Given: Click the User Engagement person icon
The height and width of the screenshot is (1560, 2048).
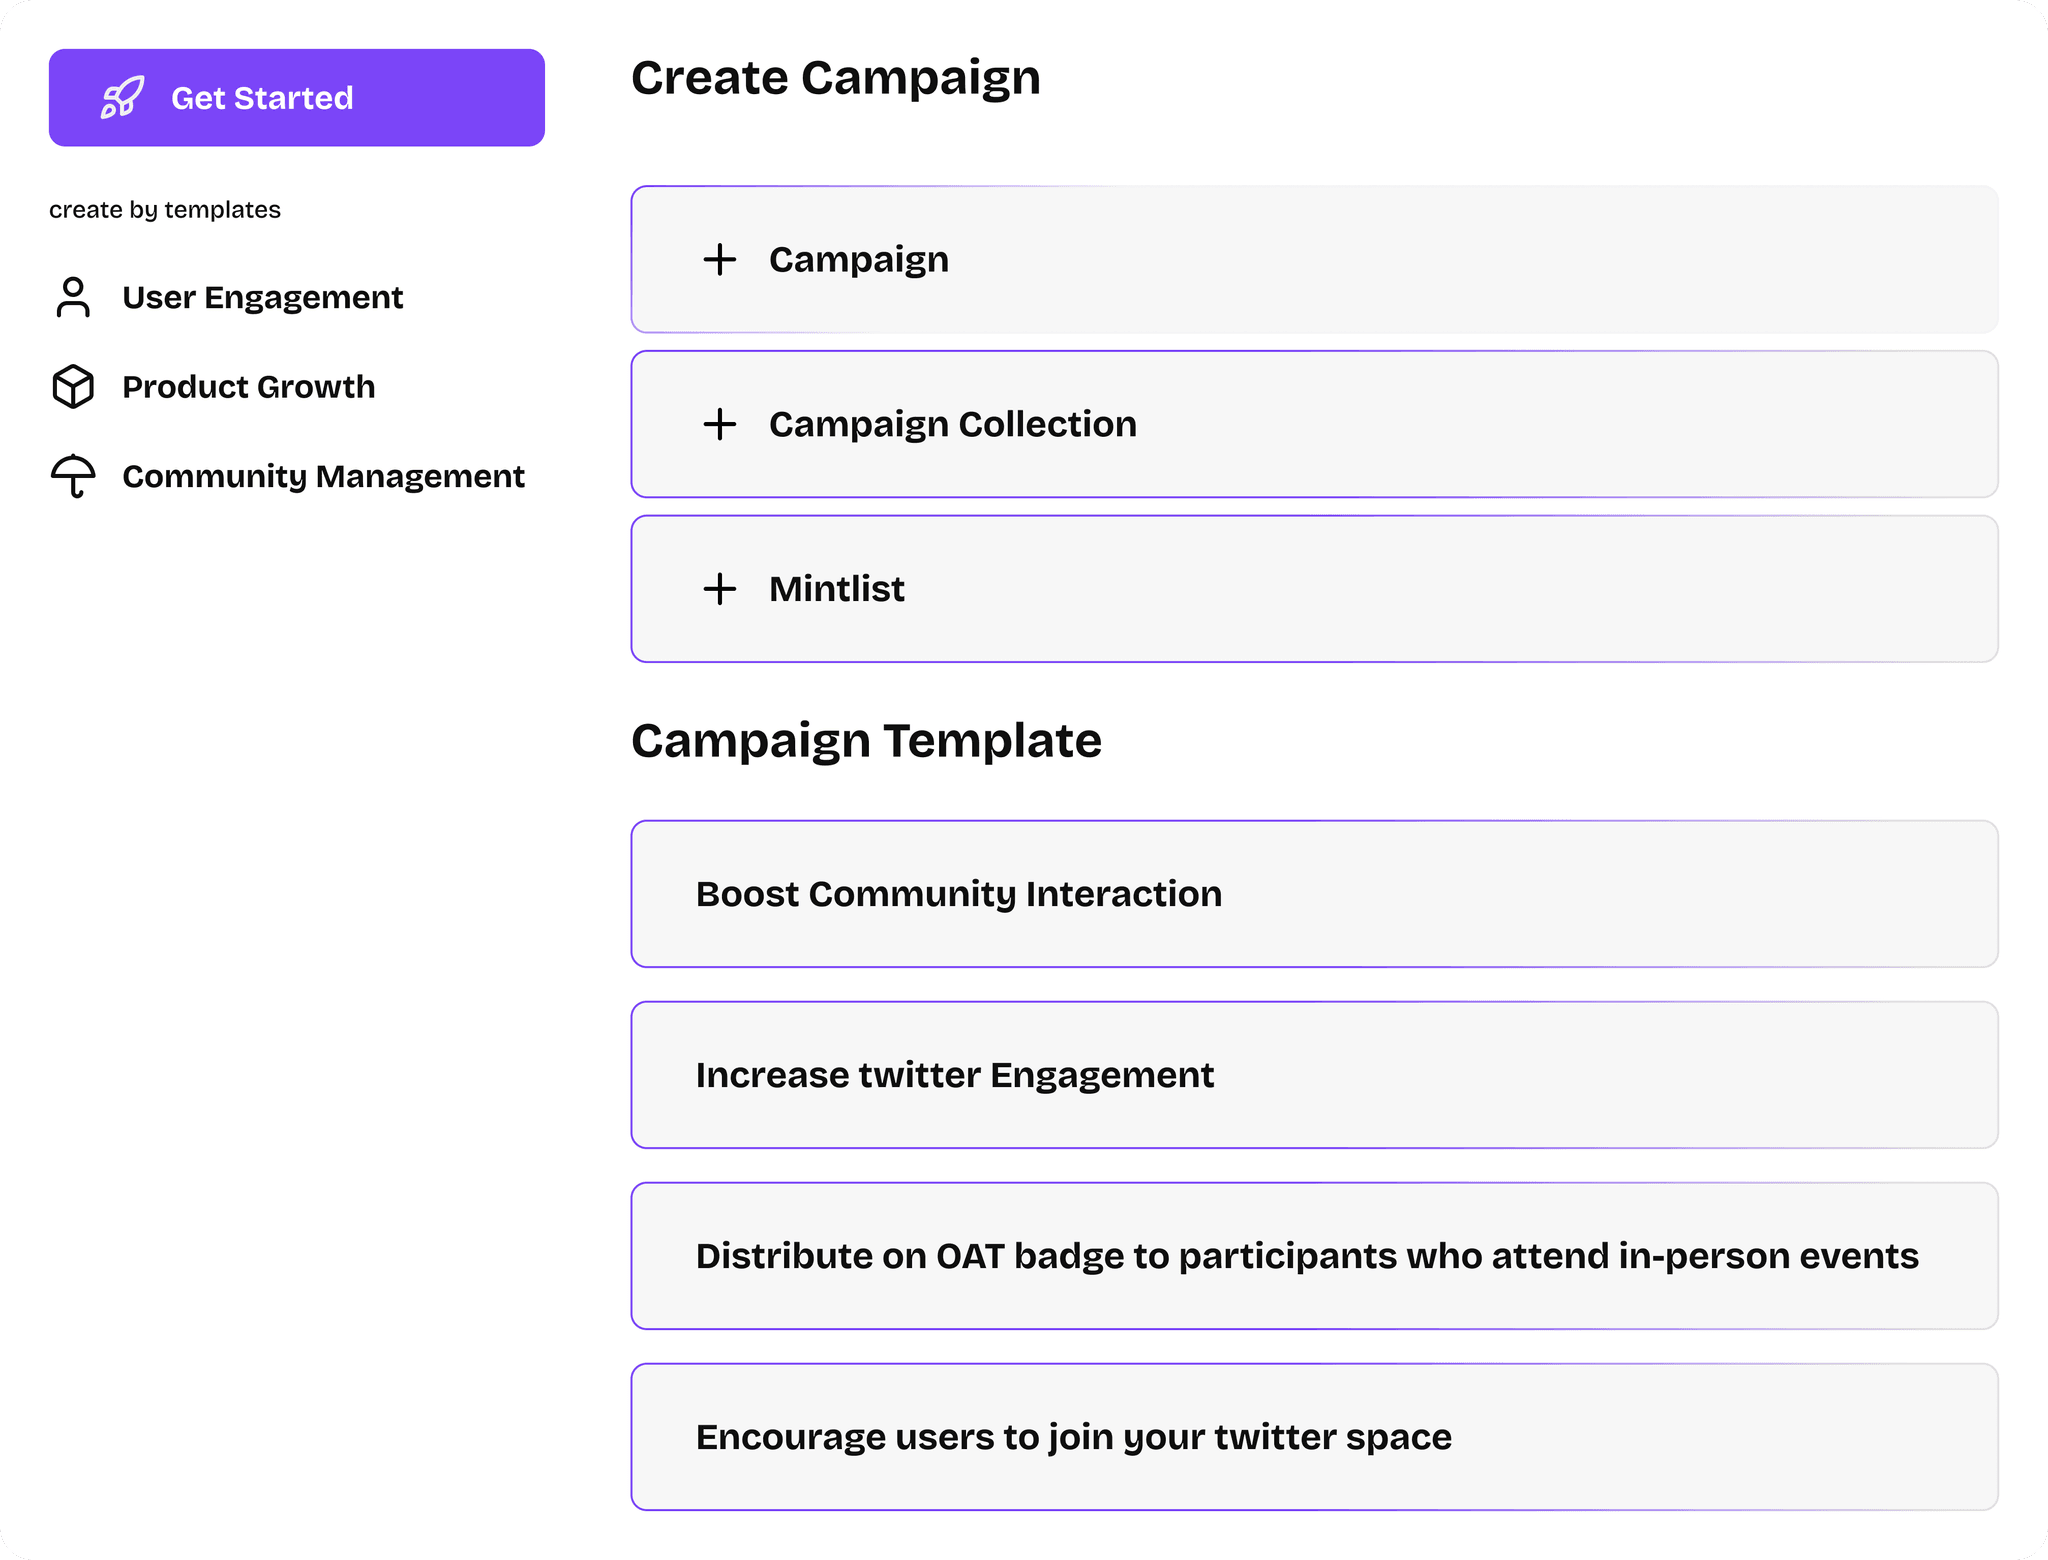Looking at the screenshot, I should [x=73, y=297].
